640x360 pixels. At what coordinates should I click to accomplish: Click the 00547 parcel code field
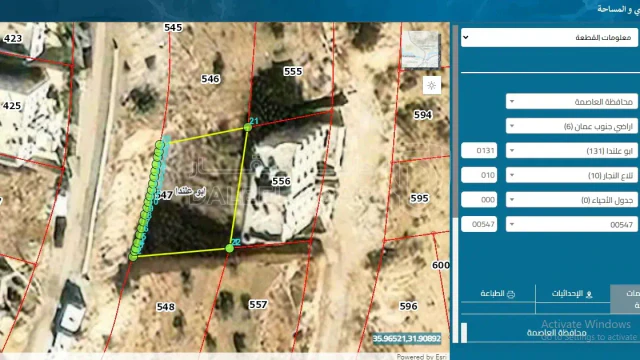(479, 224)
